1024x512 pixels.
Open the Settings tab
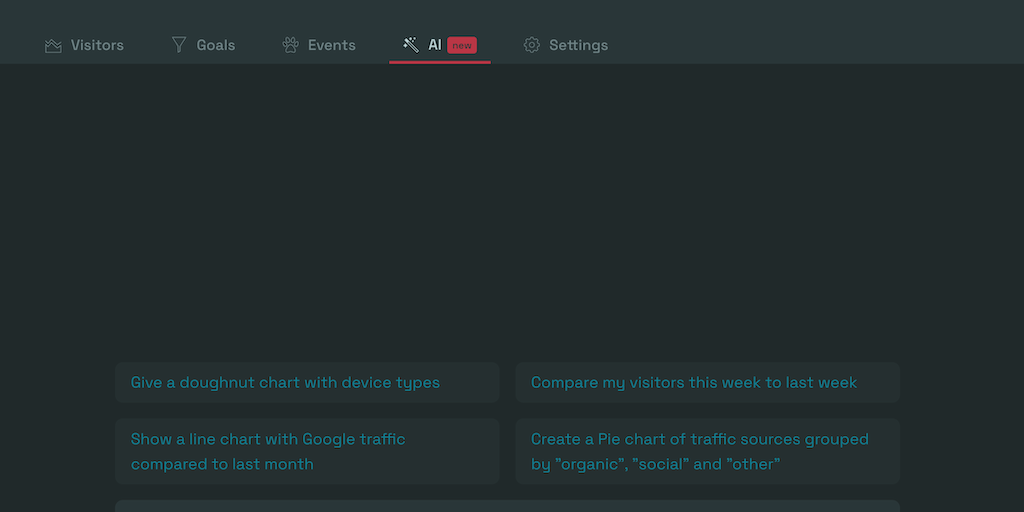578,45
